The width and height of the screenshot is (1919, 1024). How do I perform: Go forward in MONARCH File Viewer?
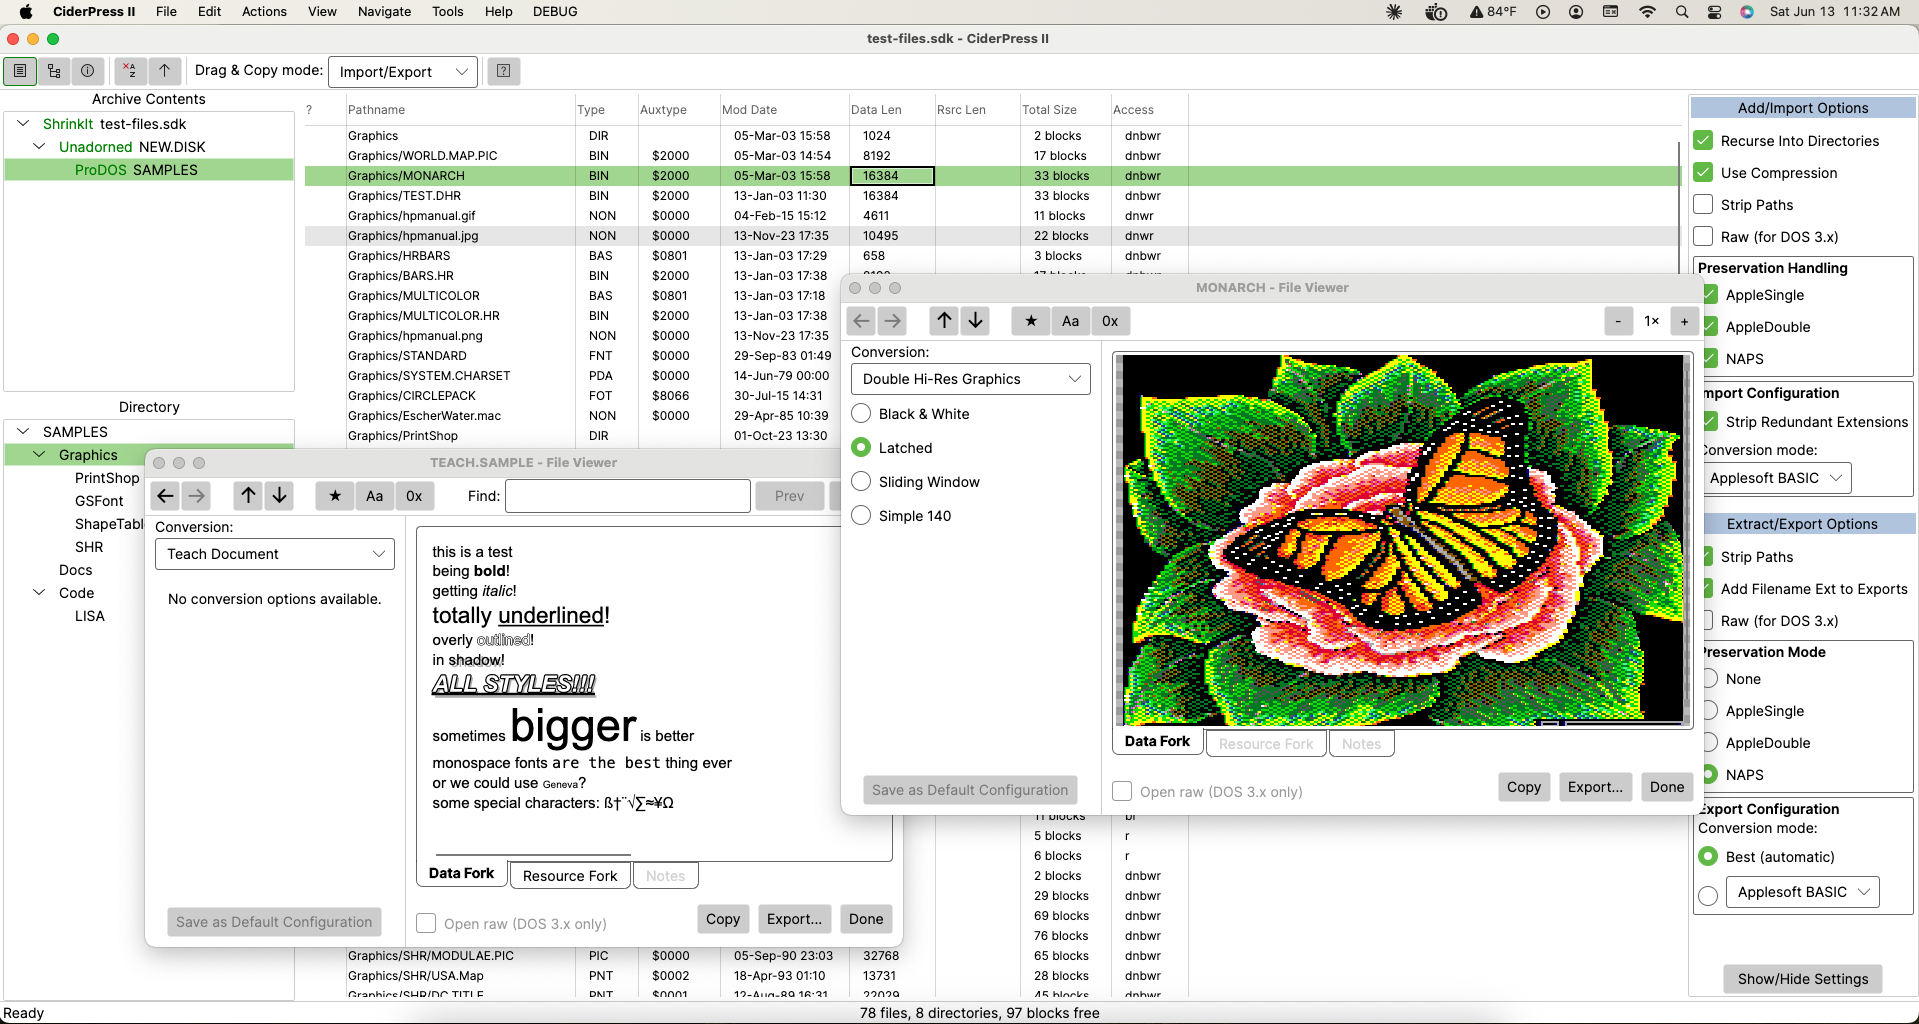click(x=893, y=321)
